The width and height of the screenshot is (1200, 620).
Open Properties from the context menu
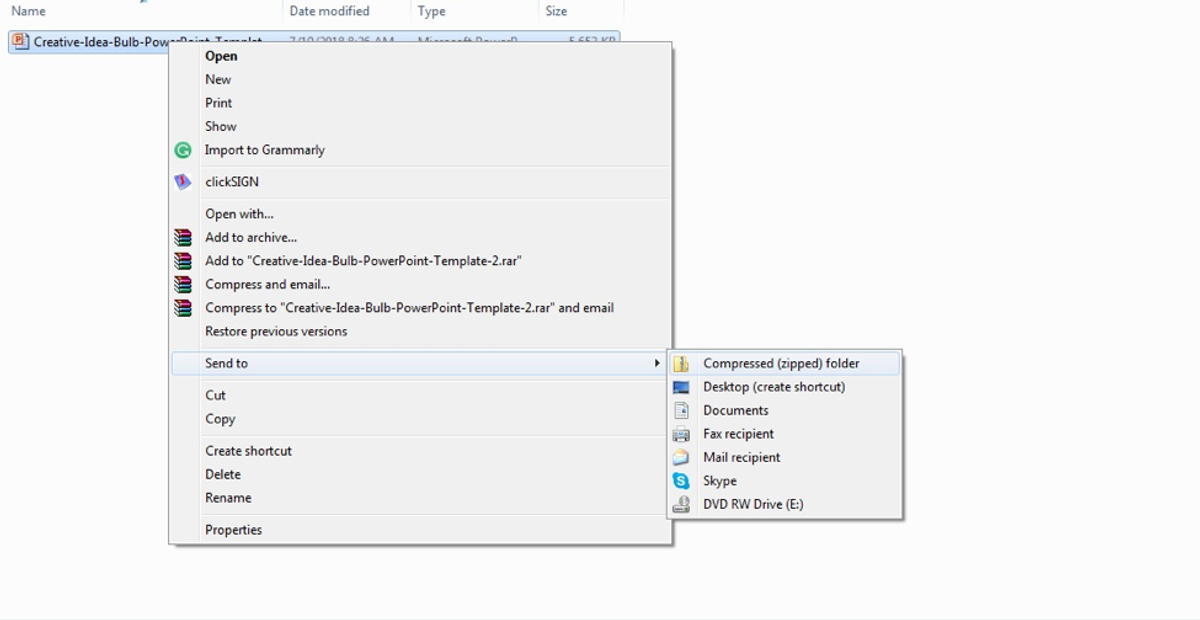(233, 529)
